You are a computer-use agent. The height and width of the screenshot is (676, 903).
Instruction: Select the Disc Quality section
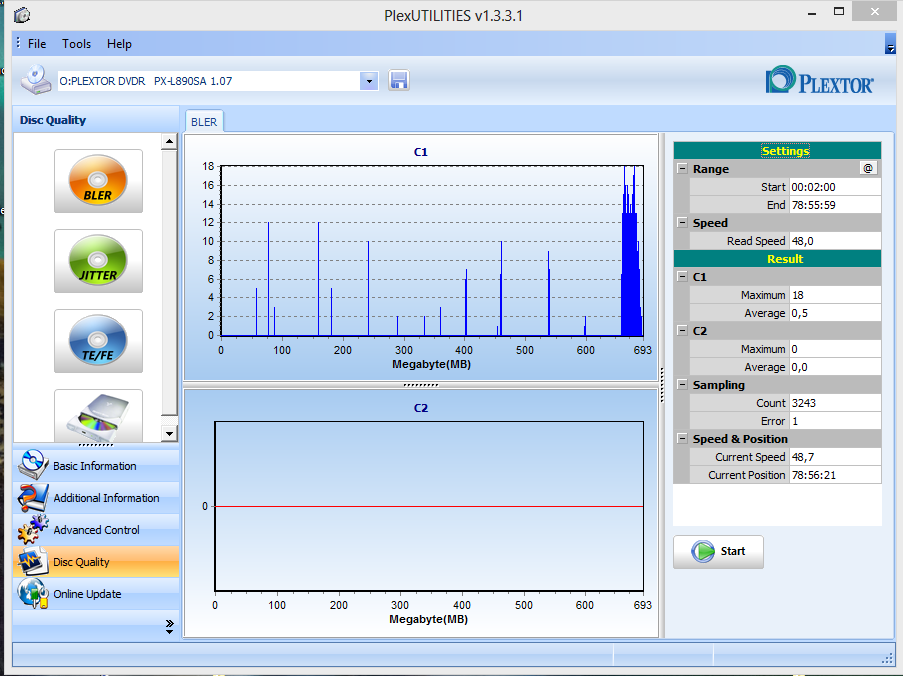(96, 562)
